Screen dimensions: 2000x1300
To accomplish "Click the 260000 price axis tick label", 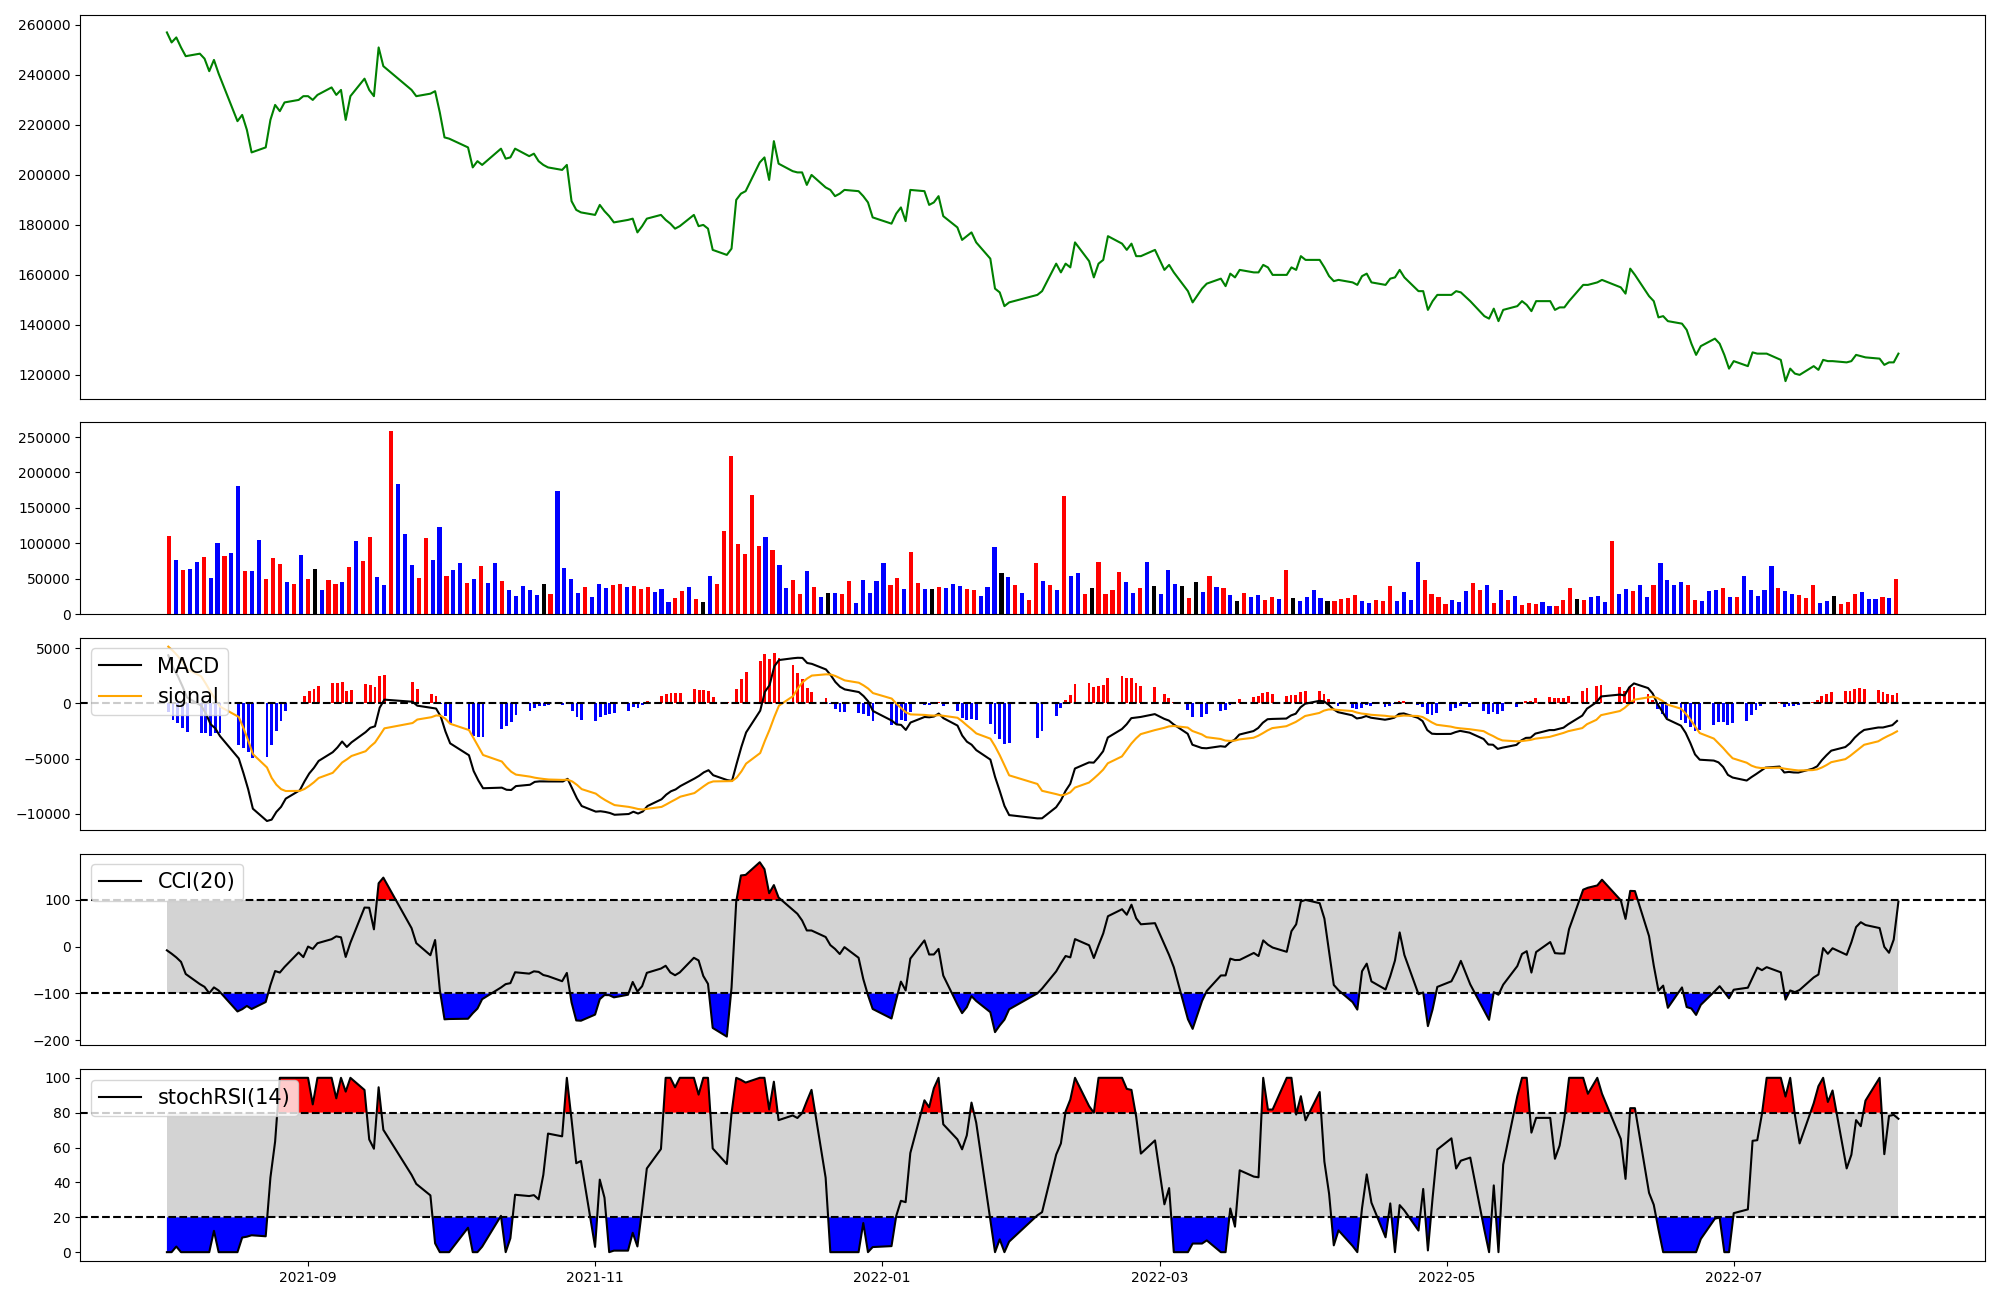I will point(44,25).
